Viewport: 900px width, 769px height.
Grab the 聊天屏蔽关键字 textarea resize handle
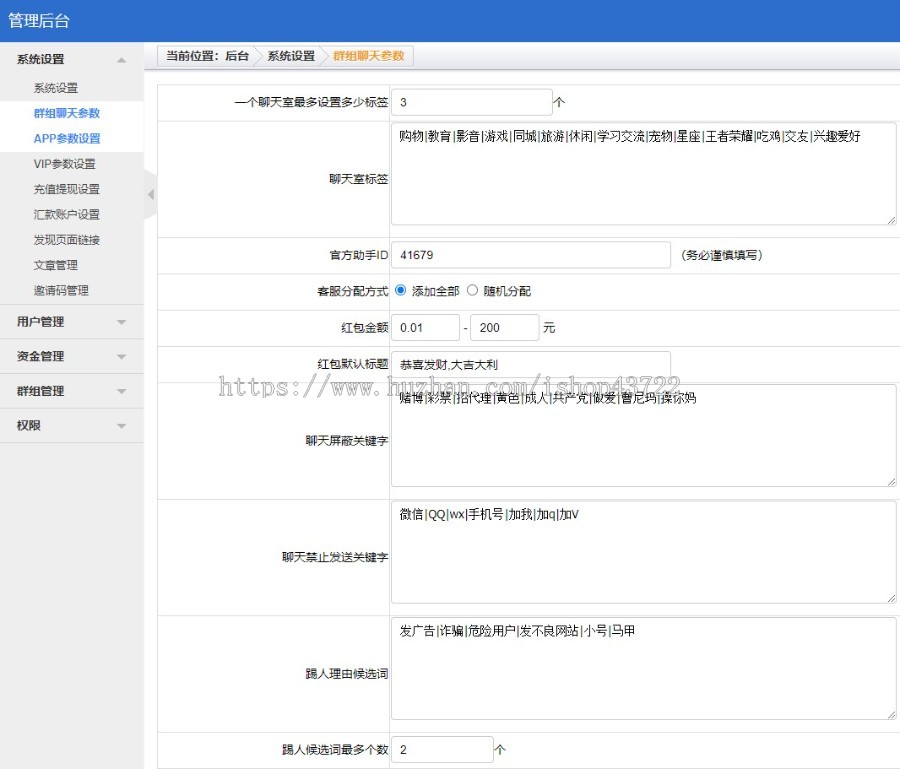tap(891, 483)
